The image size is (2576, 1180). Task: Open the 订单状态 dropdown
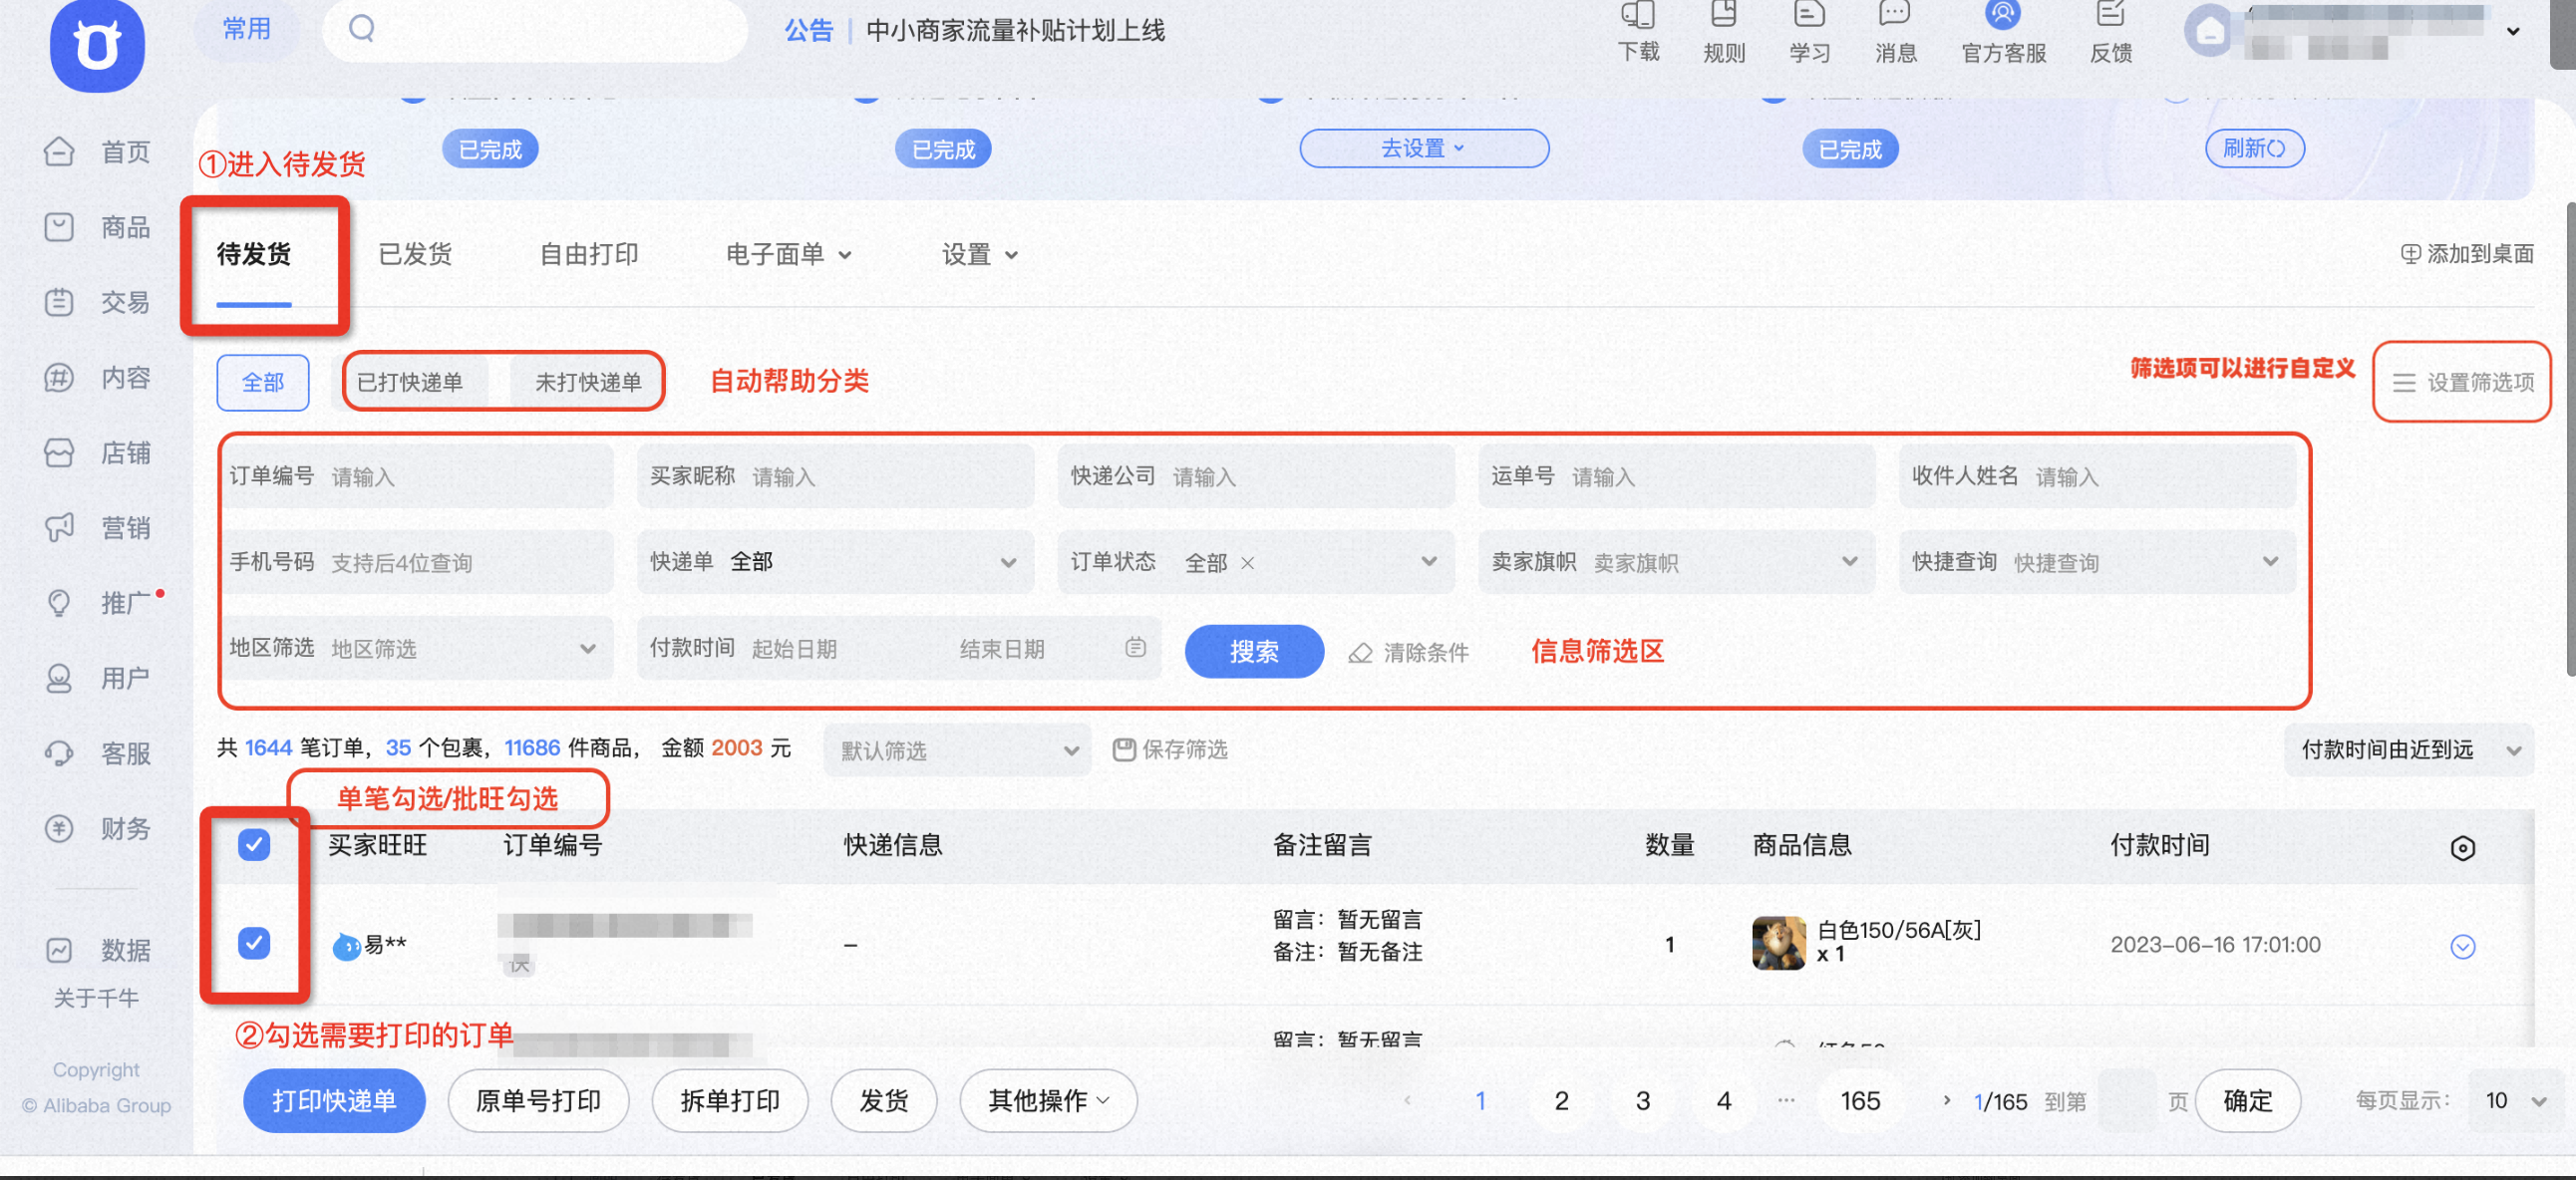(1255, 562)
